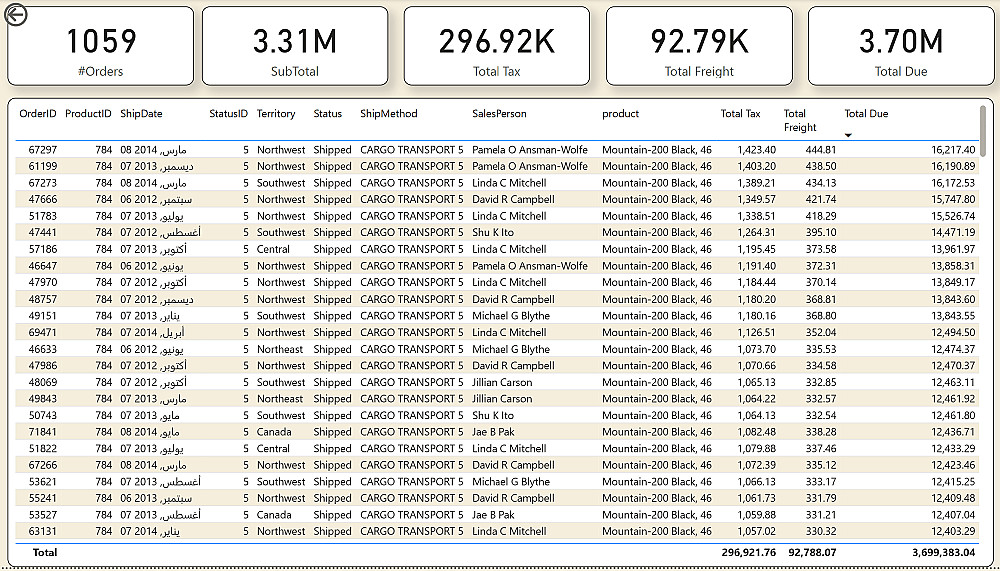Click total due value 12,423.46
1000x571 pixels.
click(953, 465)
